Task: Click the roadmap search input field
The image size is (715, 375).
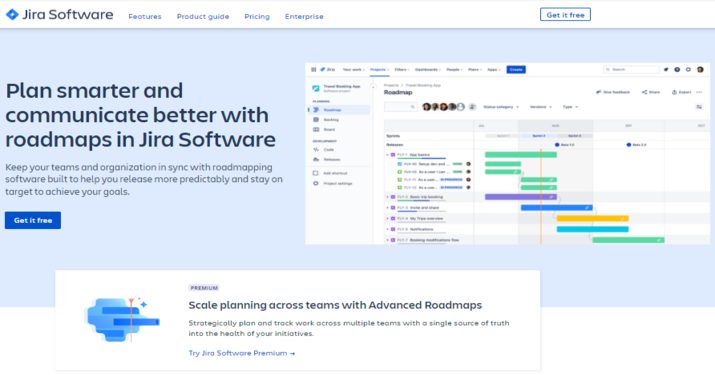Action: pyautogui.click(x=400, y=107)
